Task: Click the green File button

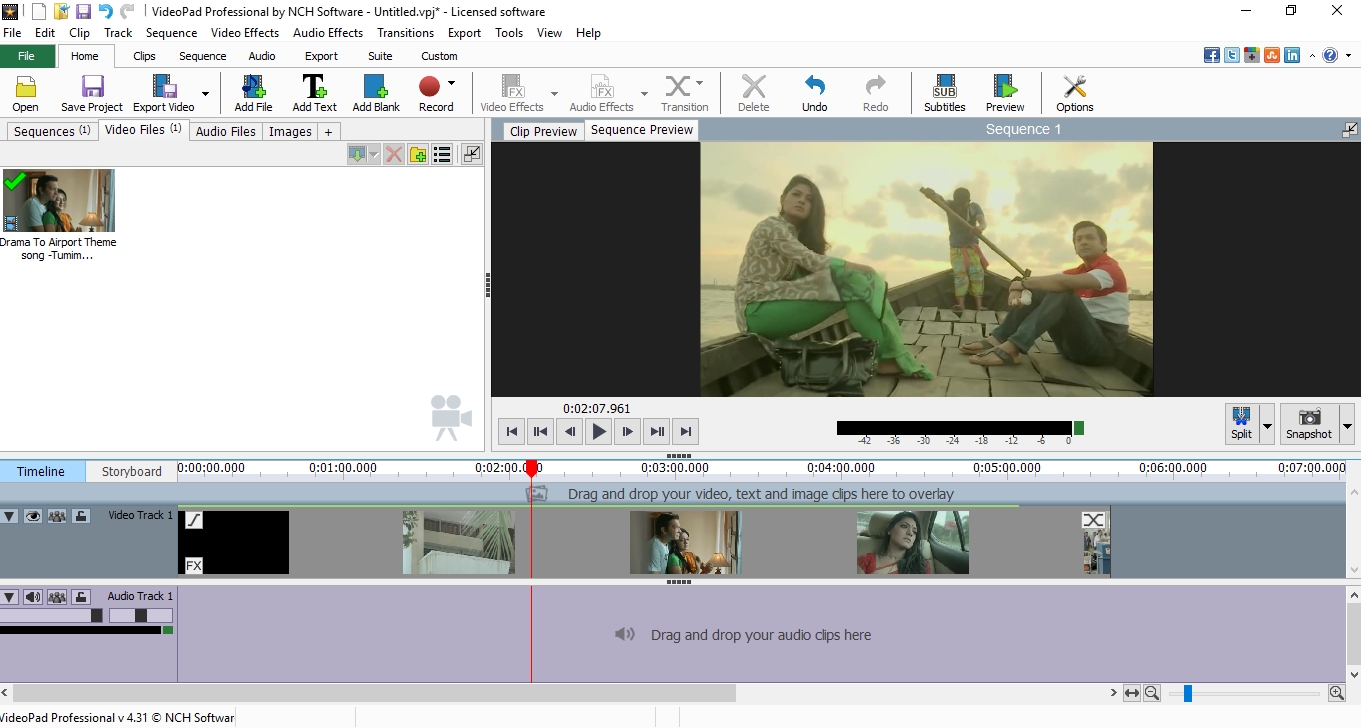Action: 27,56
